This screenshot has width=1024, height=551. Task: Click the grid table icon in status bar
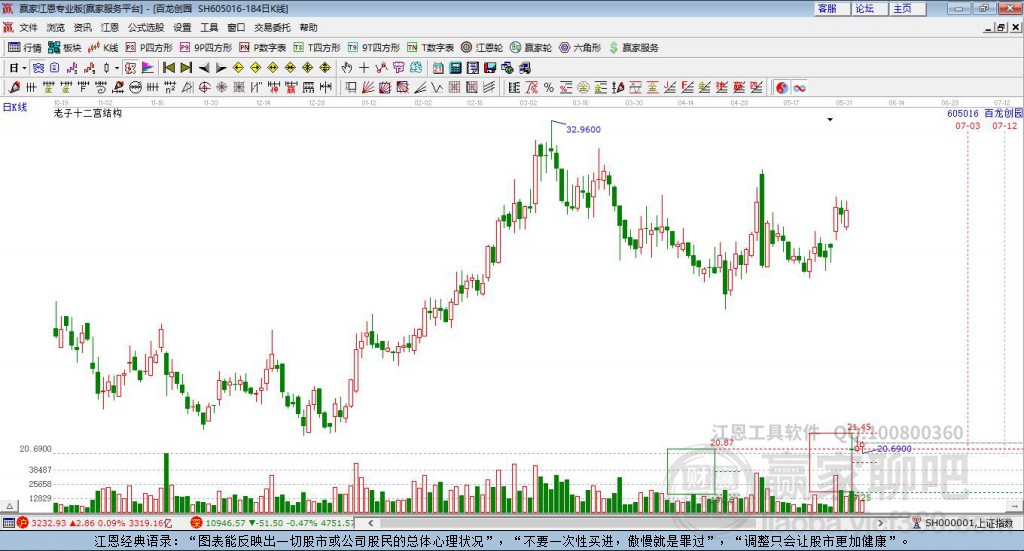[x=8, y=523]
